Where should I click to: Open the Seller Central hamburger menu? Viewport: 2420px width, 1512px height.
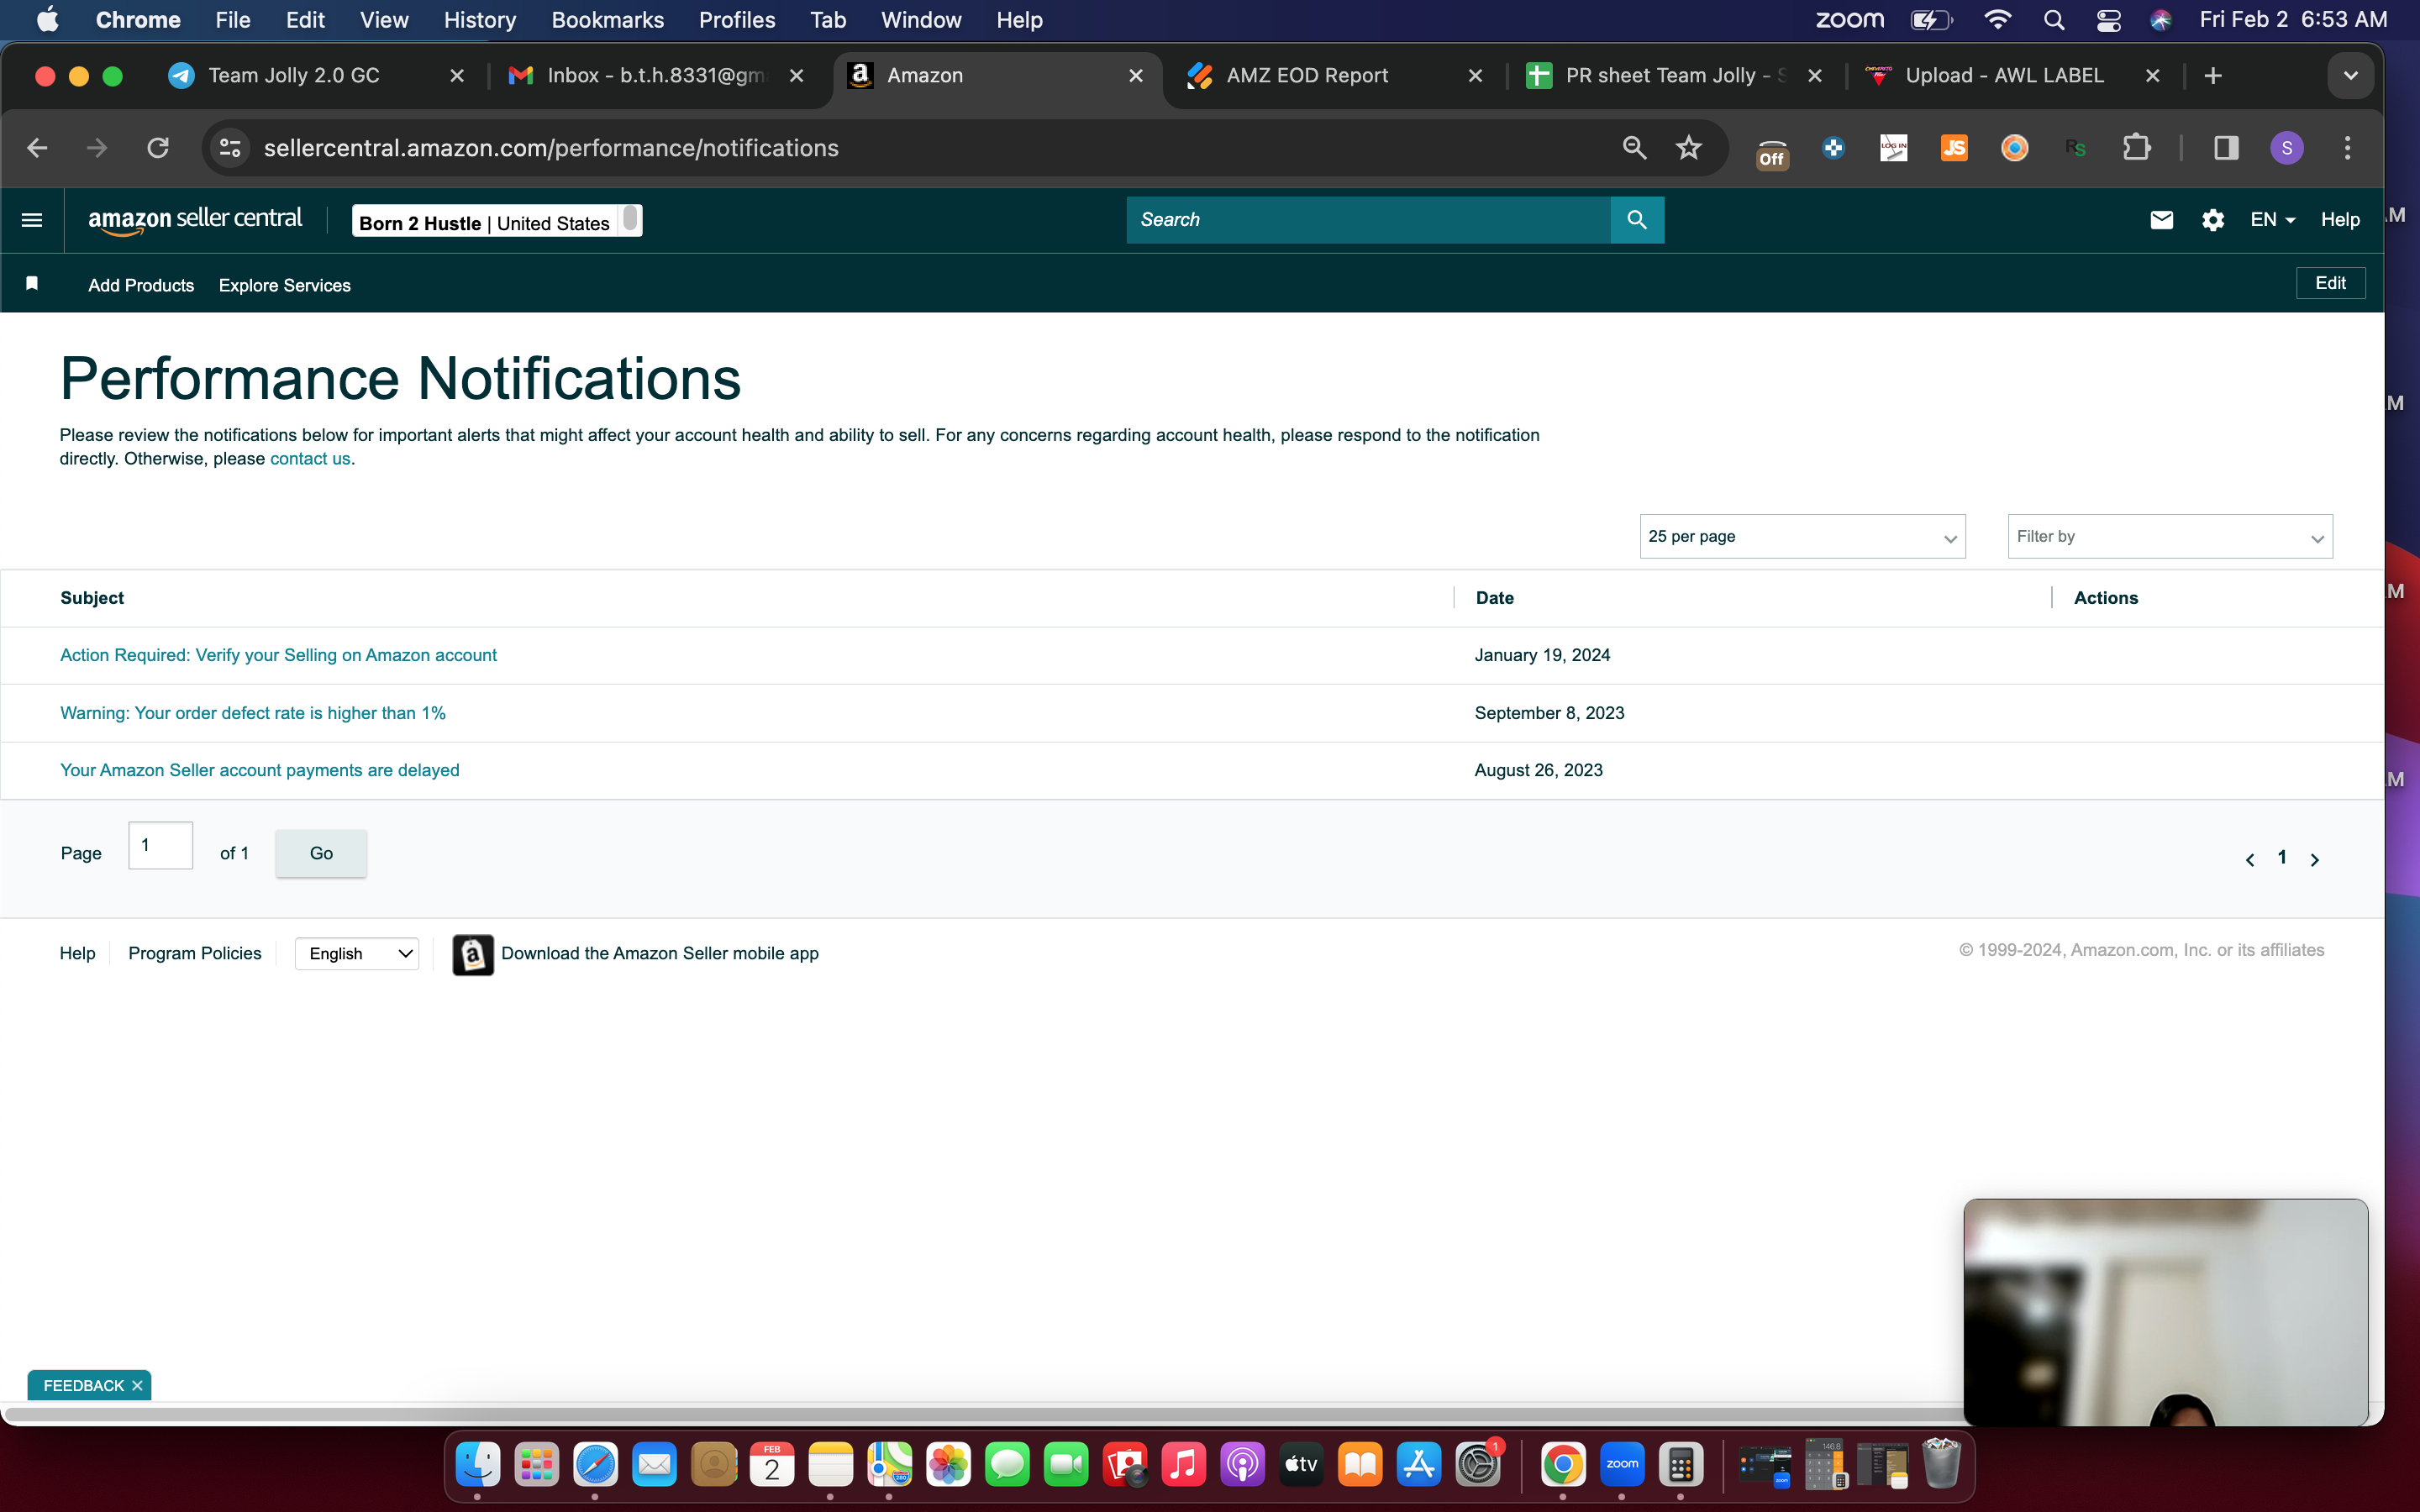(x=32, y=220)
